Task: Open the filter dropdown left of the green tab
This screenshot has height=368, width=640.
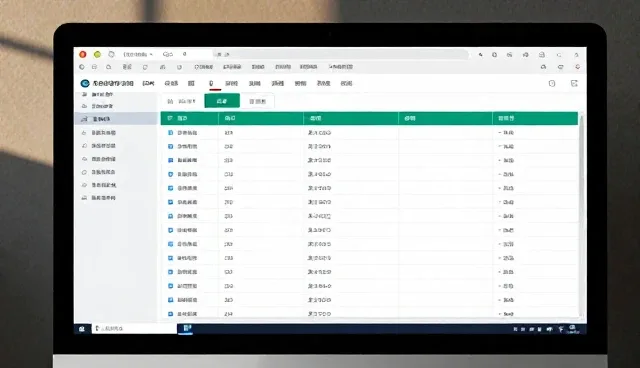Action: click(182, 101)
